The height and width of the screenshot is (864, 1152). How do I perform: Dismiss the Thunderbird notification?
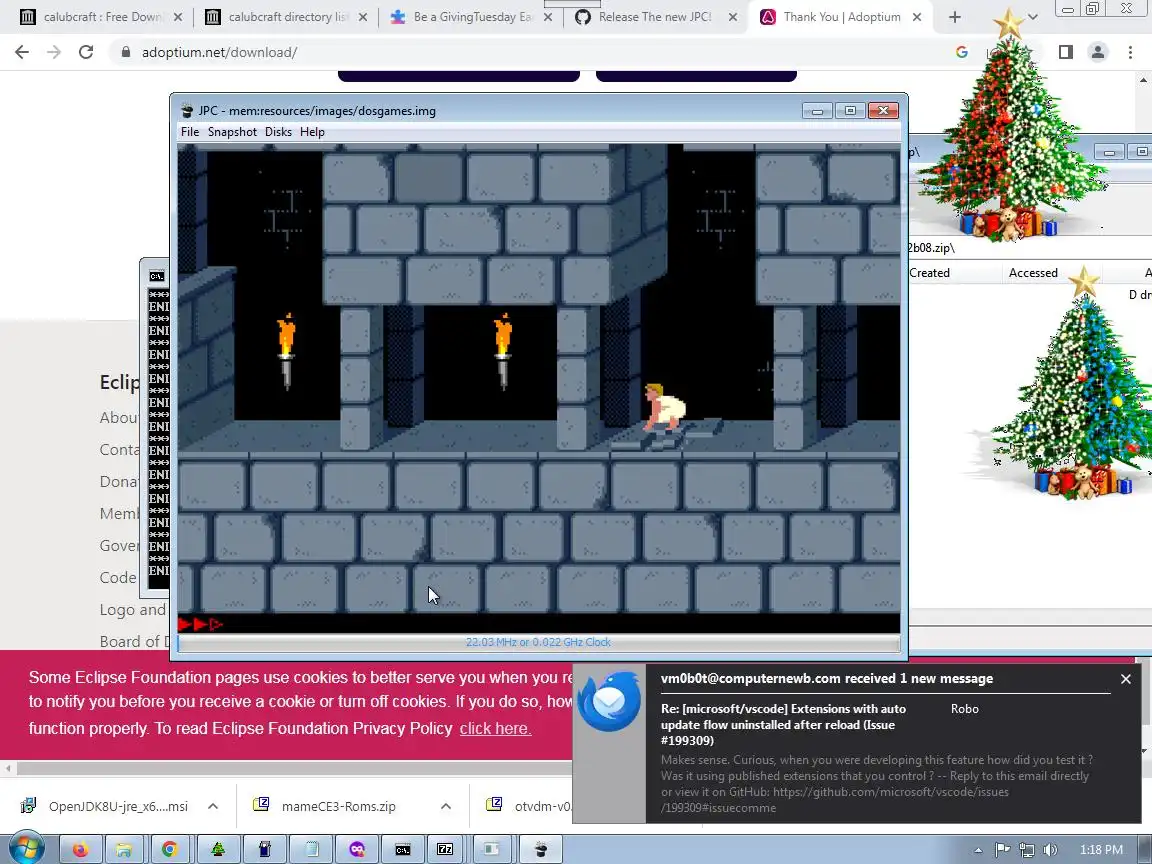pyautogui.click(x=1126, y=679)
